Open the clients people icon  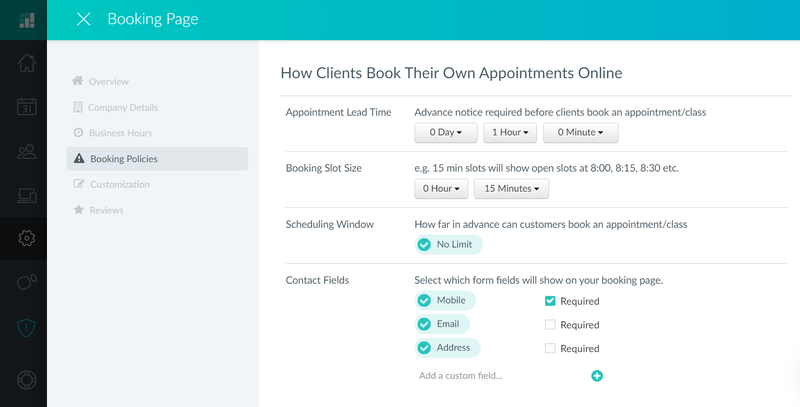[26, 151]
